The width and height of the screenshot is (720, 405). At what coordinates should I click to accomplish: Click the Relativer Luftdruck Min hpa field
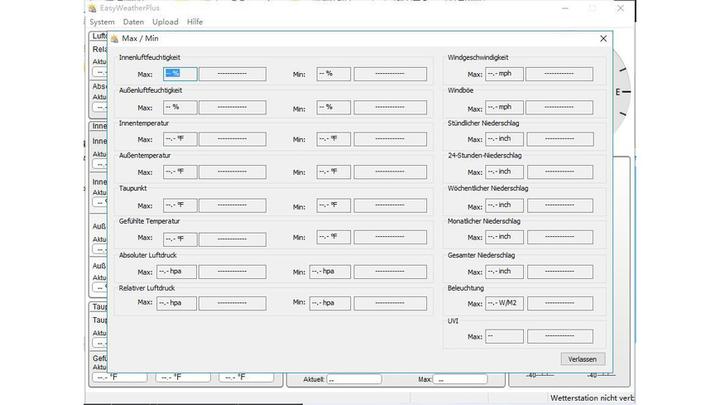(329, 303)
